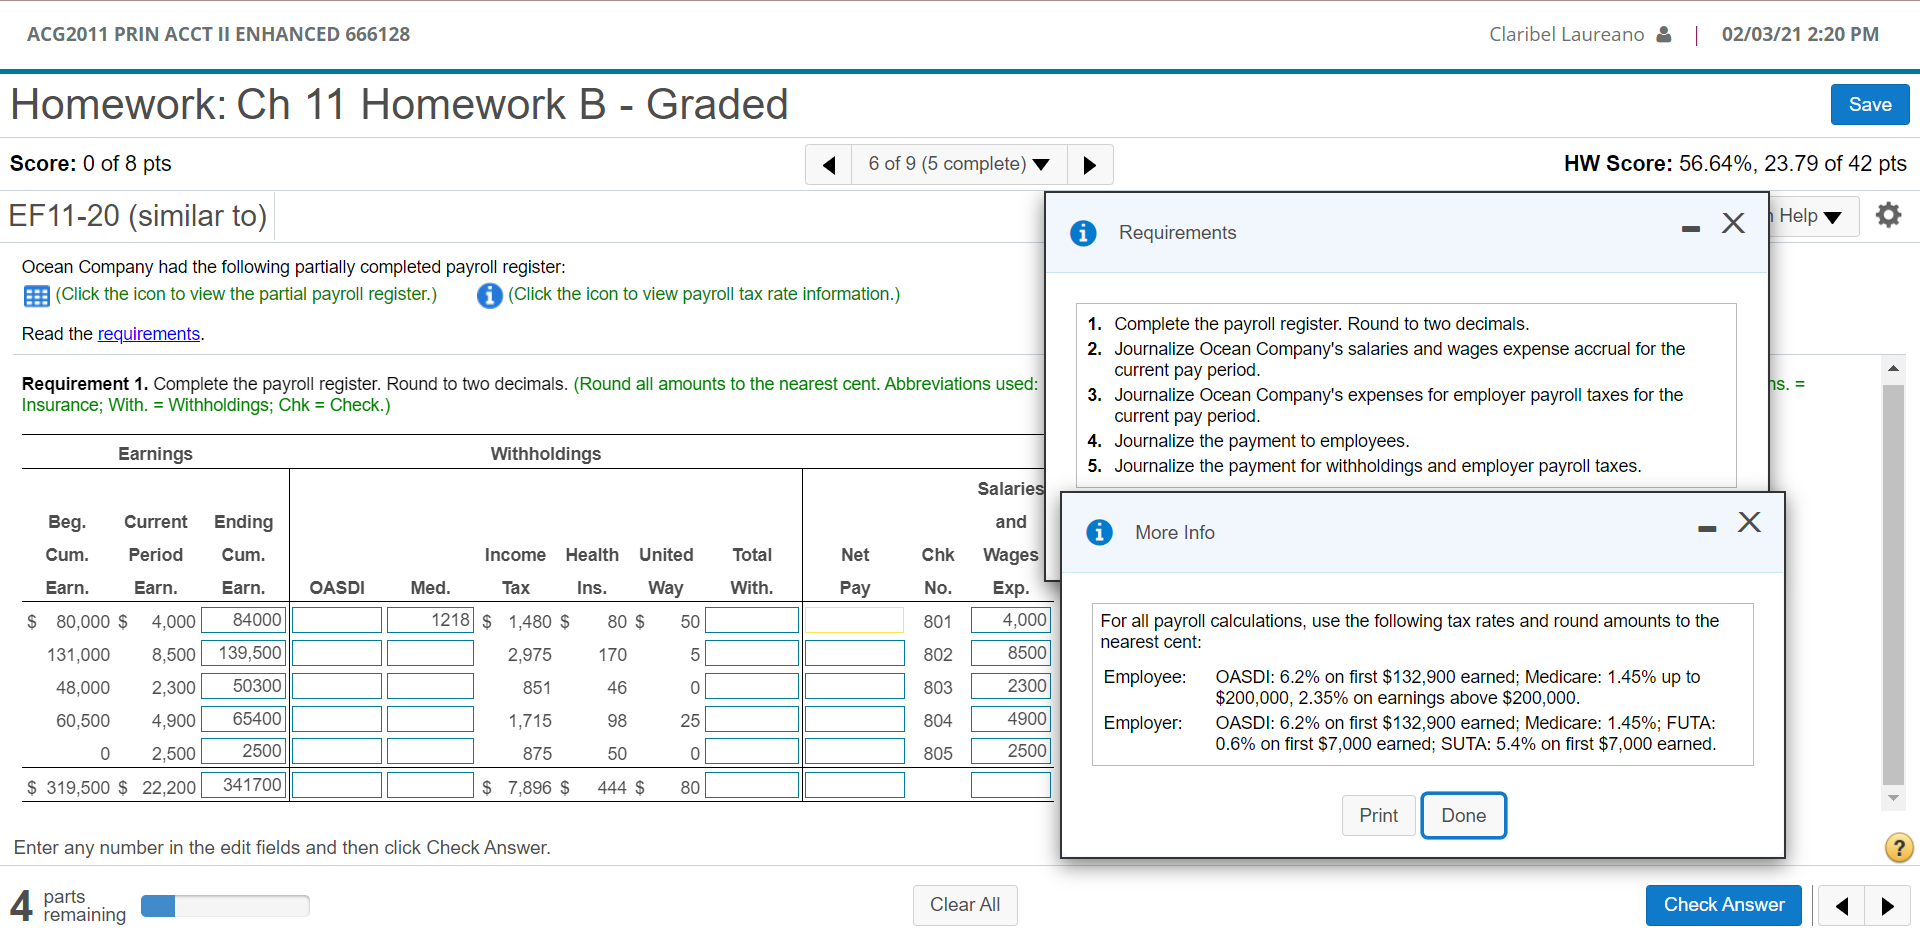Open the requirements link

(x=149, y=334)
